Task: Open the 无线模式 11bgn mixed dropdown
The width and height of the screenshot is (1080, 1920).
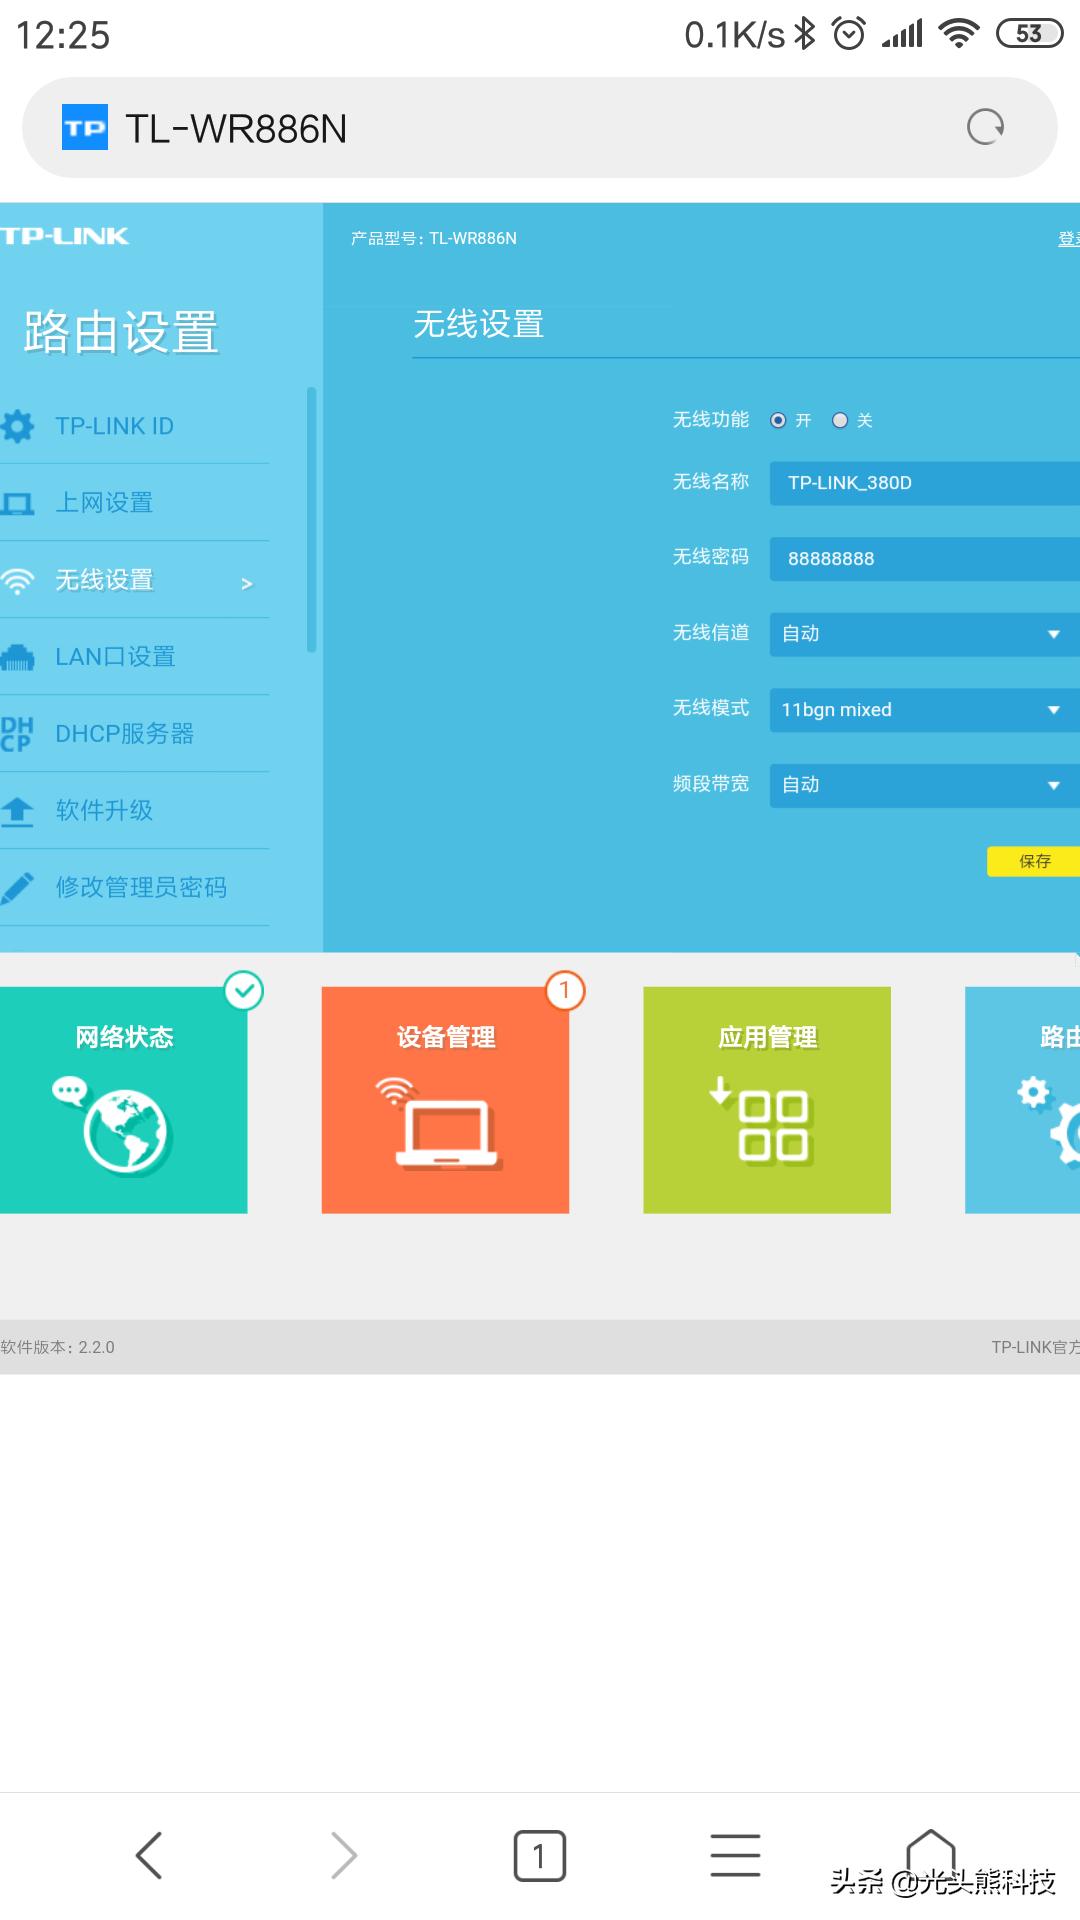Action: coord(925,710)
